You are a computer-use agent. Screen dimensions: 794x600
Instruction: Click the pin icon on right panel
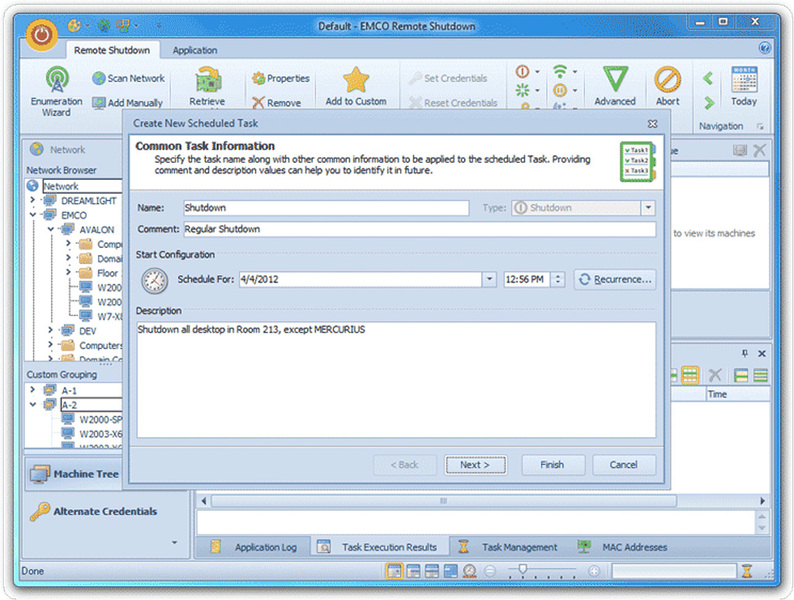coord(744,353)
